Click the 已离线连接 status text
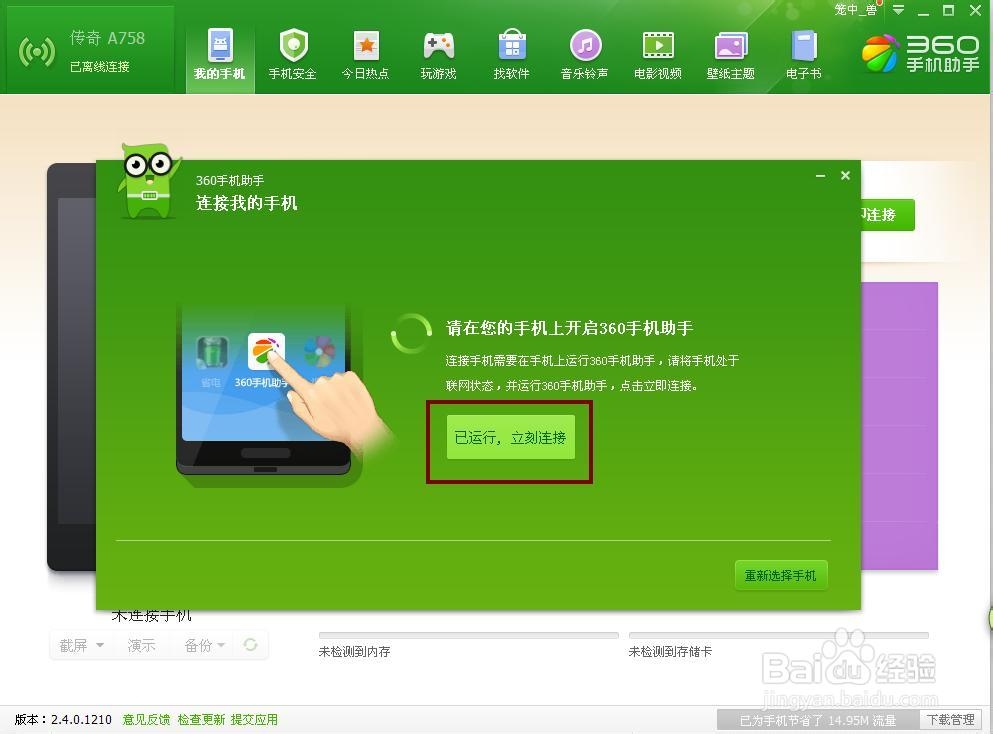This screenshot has height=734, width=993. click(99, 66)
